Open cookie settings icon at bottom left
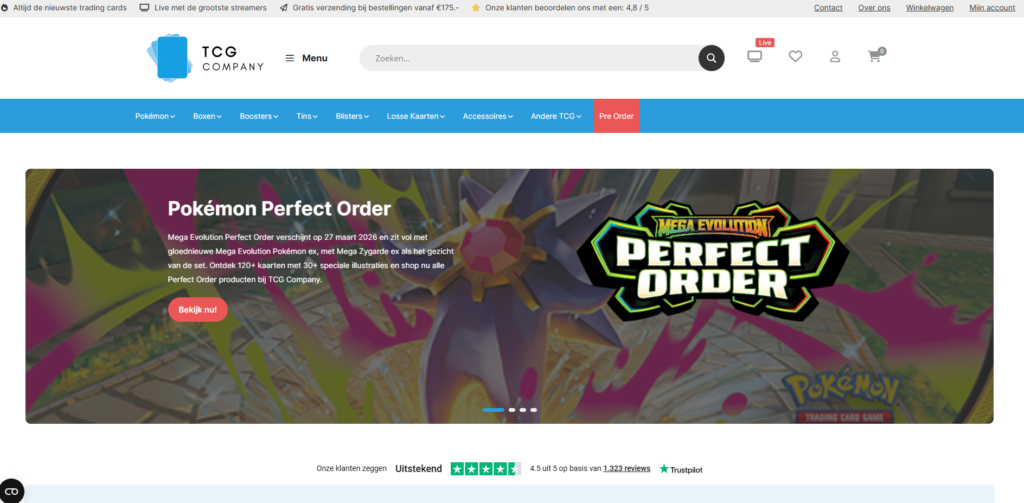Viewport: 1024px width, 503px height. click(x=12, y=491)
